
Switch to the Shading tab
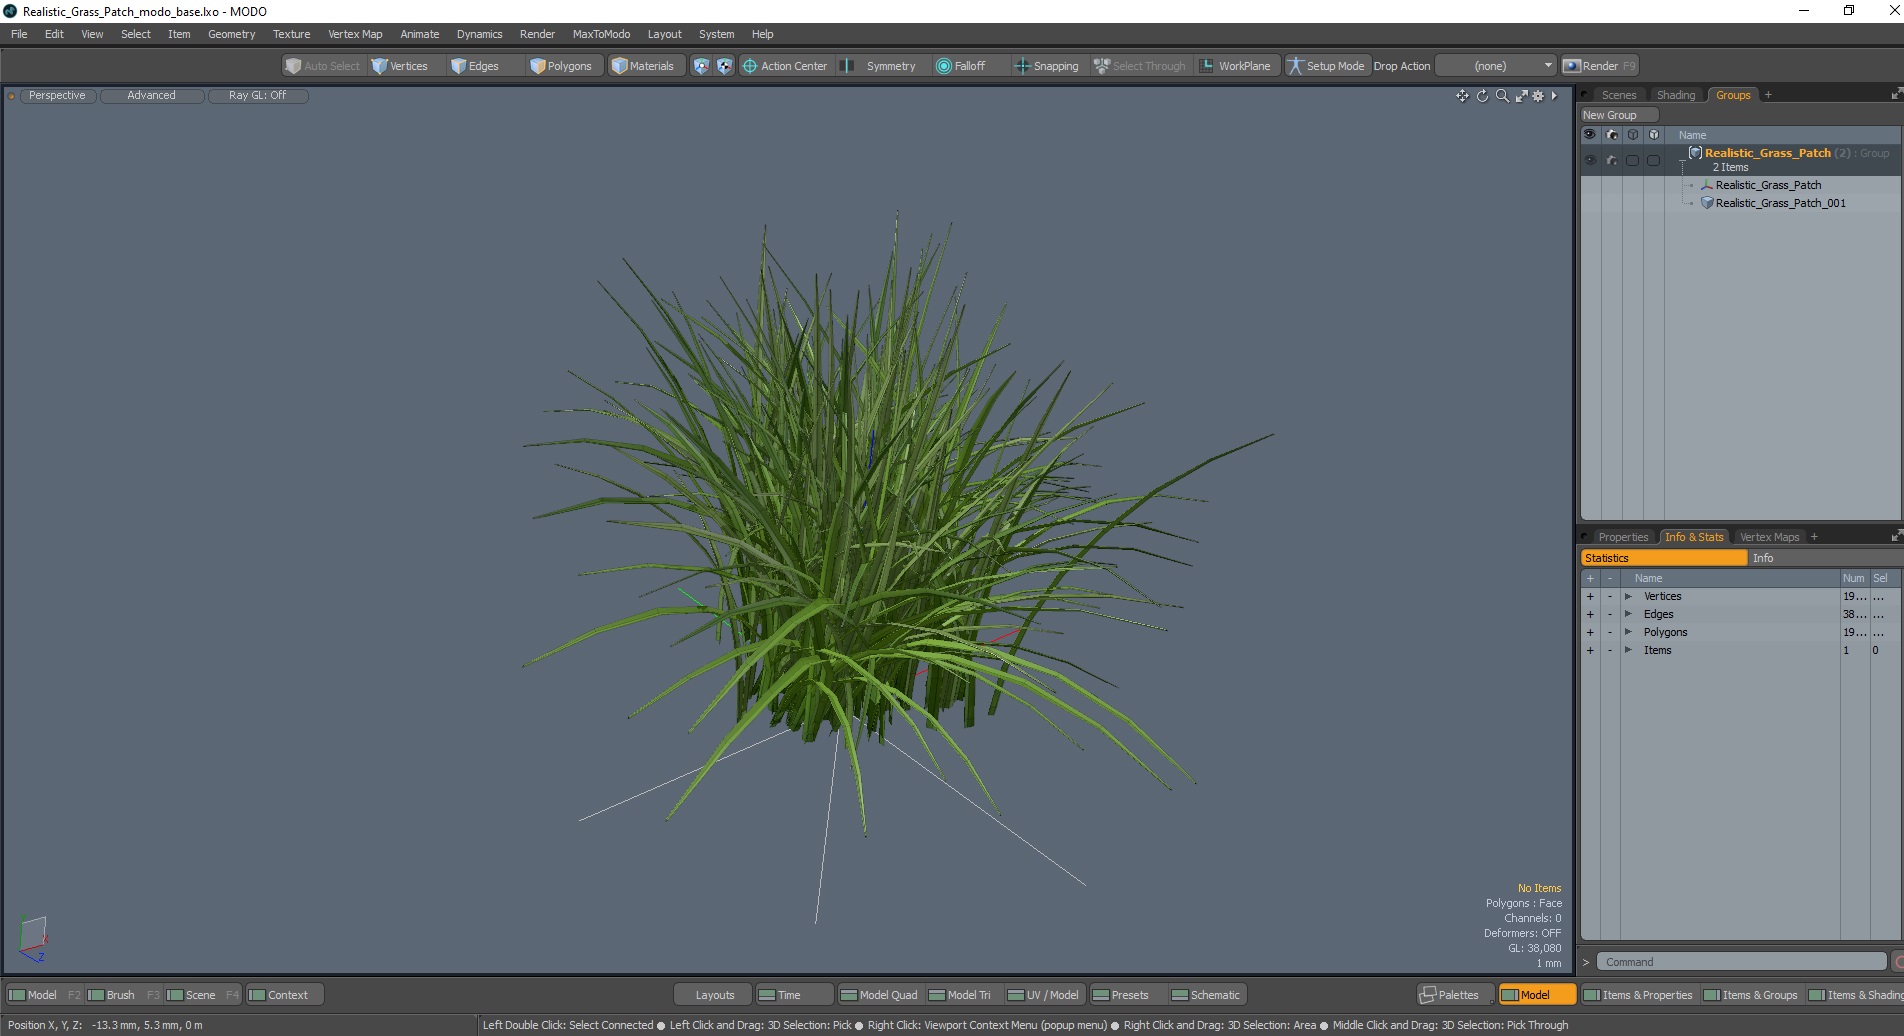[x=1676, y=95]
